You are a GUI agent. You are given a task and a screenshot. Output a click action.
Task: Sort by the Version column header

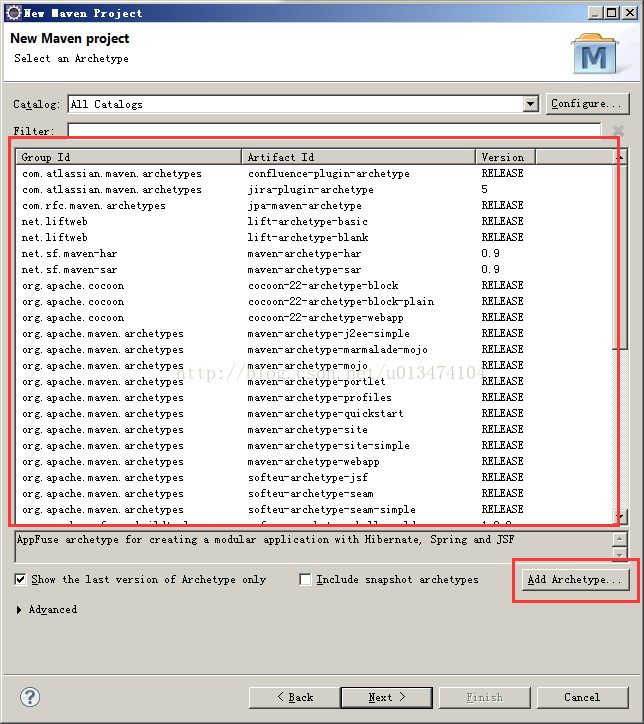(506, 157)
